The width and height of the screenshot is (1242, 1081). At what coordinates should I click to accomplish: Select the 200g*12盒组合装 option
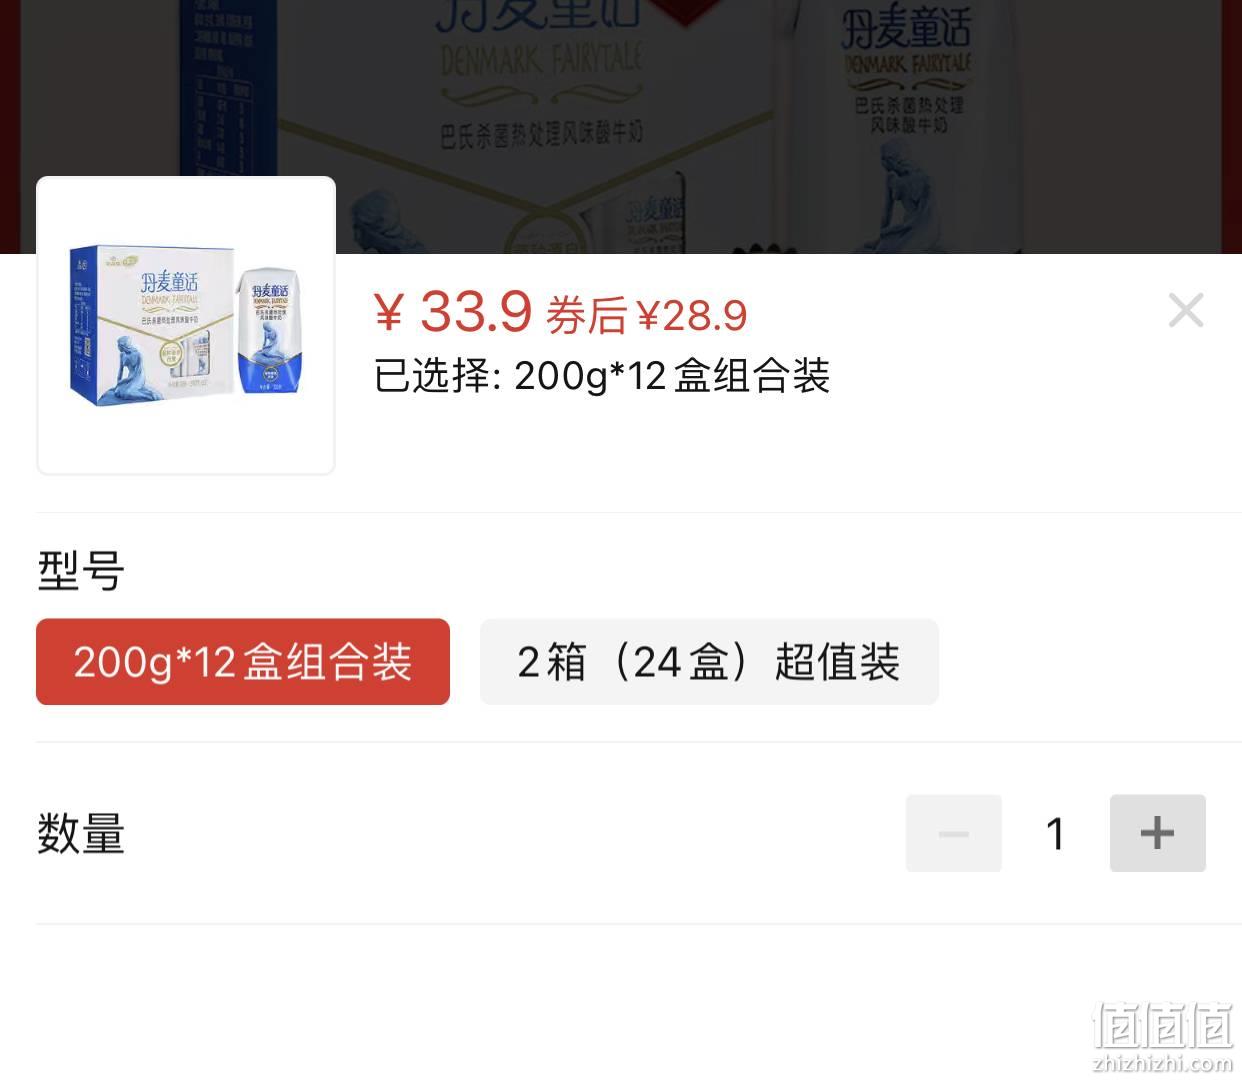[243, 662]
